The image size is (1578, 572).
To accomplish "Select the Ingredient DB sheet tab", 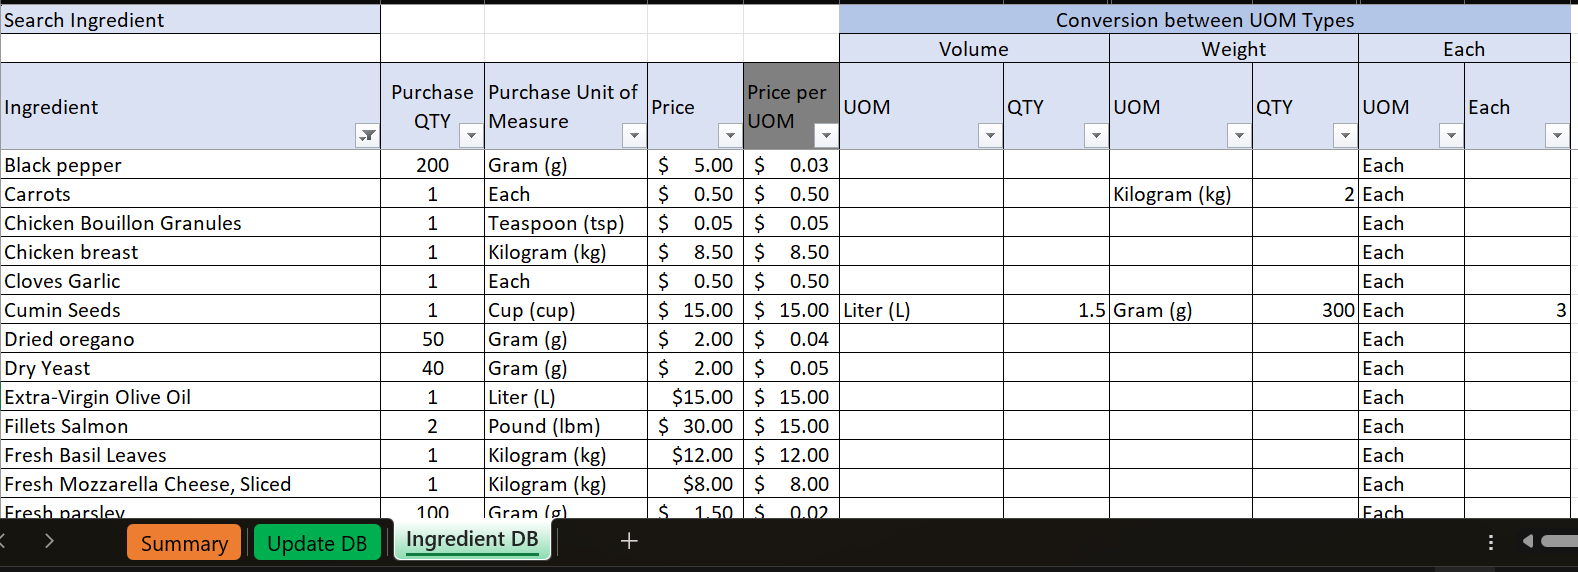I will [x=472, y=540].
